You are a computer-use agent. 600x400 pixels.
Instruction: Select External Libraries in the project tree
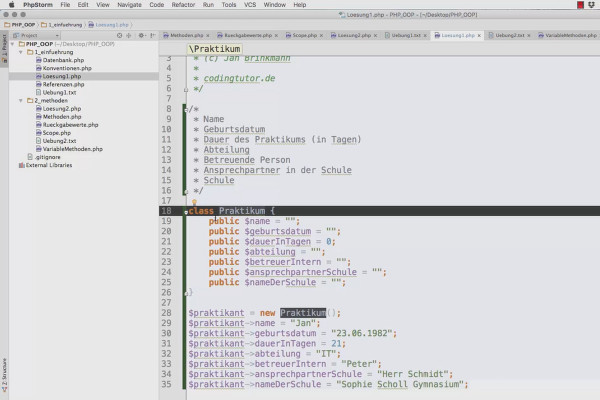49,165
